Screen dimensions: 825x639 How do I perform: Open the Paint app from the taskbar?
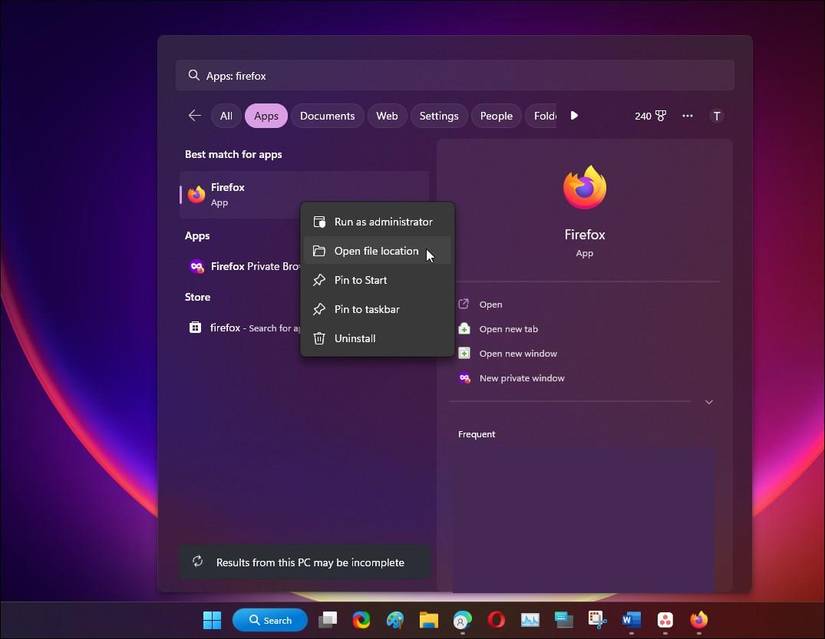coord(395,620)
